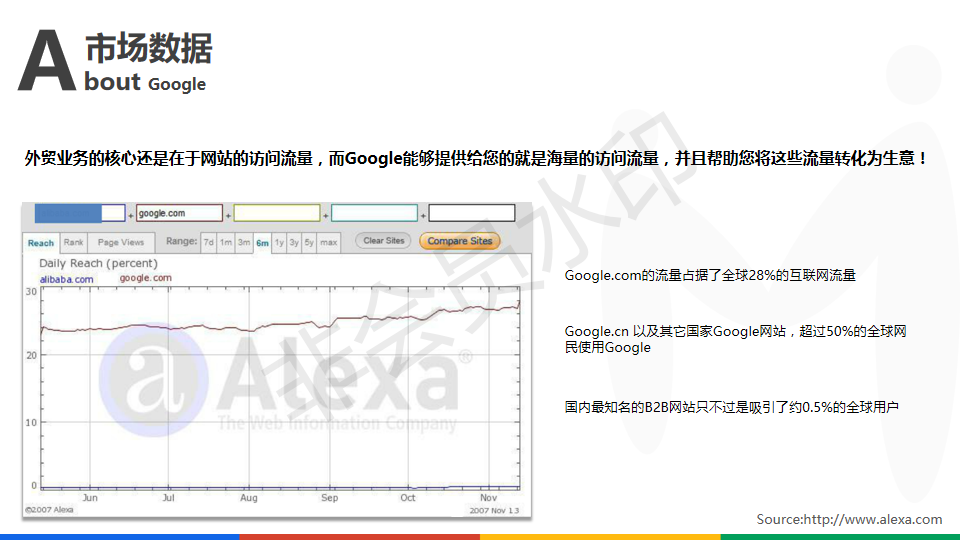
Task: Set range to 1m
Action: pos(226,242)
